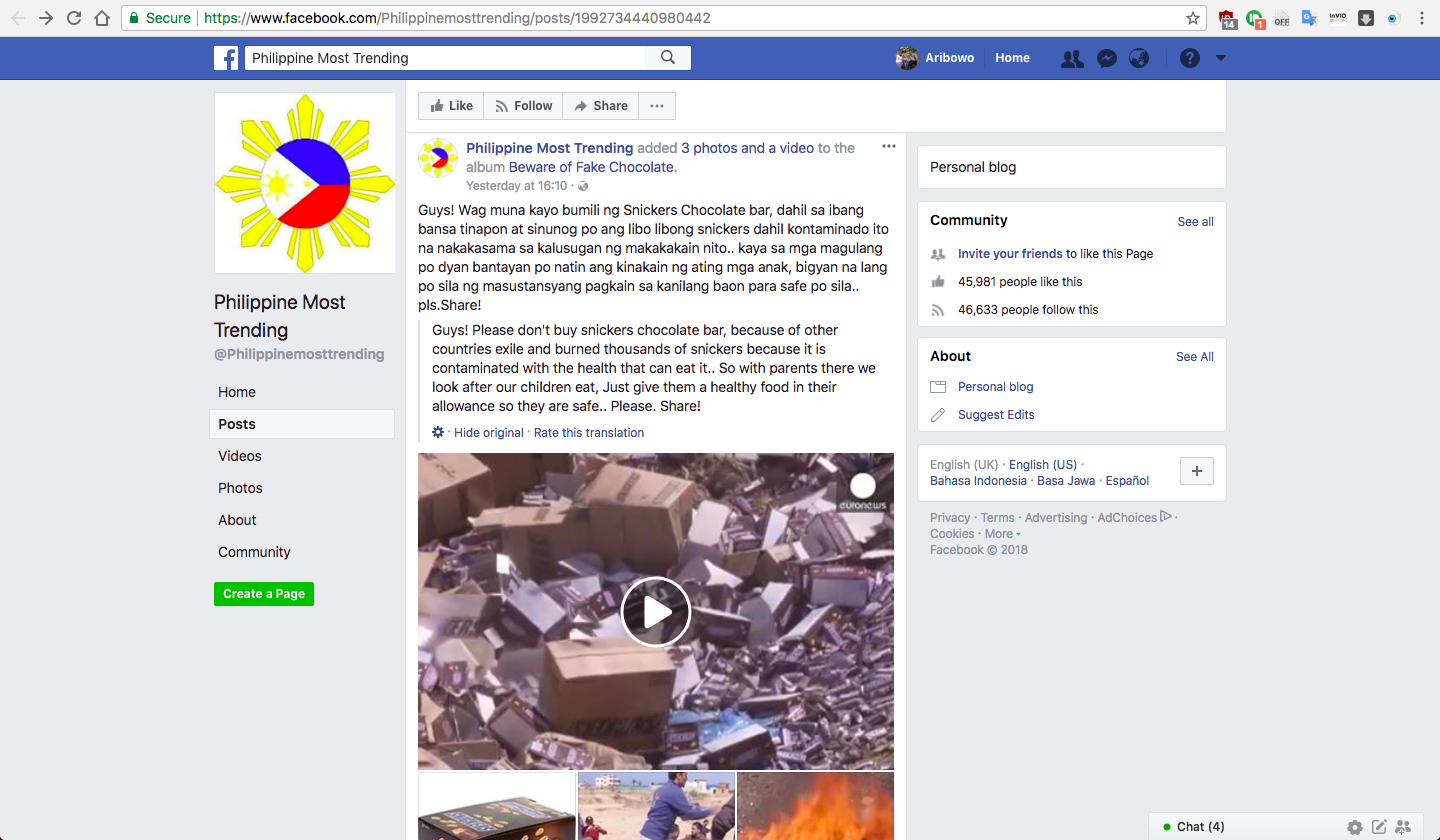
Task: Select Photos in the page sidebar
Action: [240, 488]
